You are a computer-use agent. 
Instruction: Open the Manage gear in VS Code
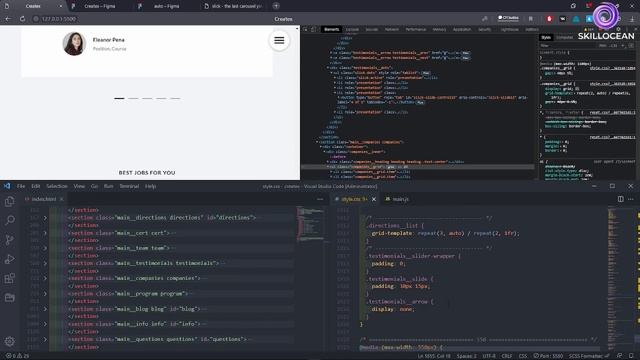point(9,341)
